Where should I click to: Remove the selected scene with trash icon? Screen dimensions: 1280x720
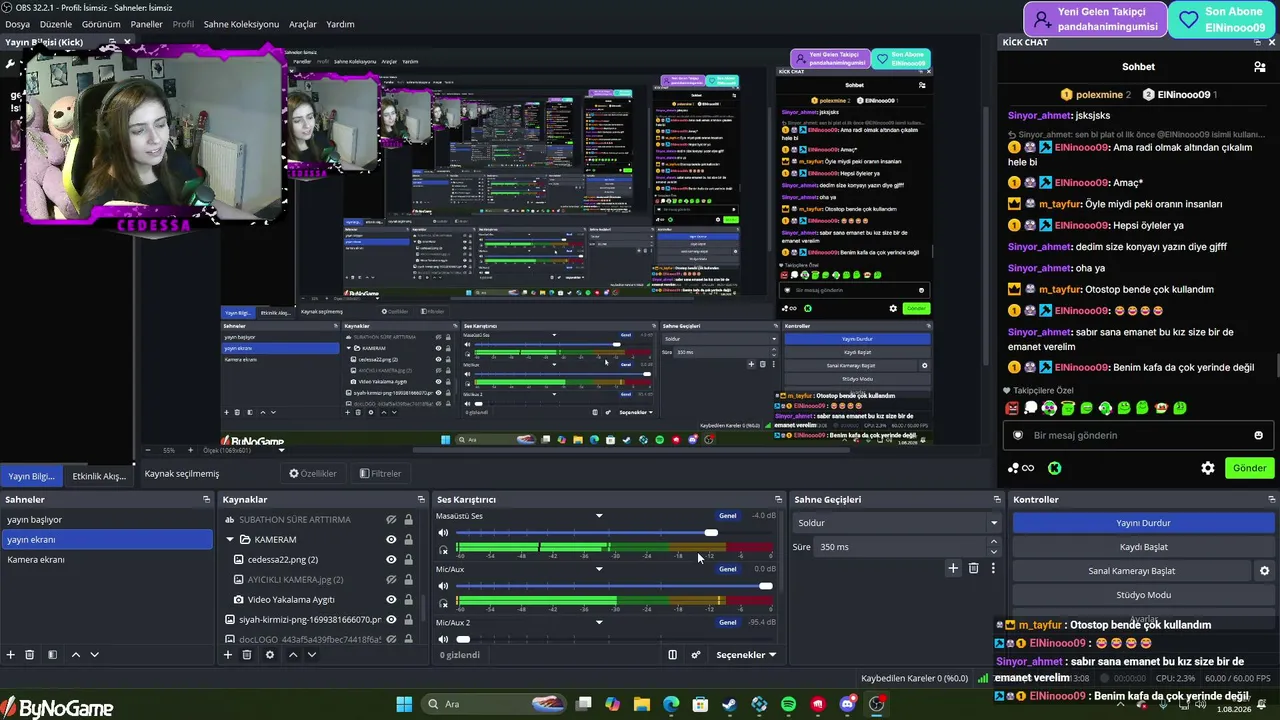coord(29,655)
